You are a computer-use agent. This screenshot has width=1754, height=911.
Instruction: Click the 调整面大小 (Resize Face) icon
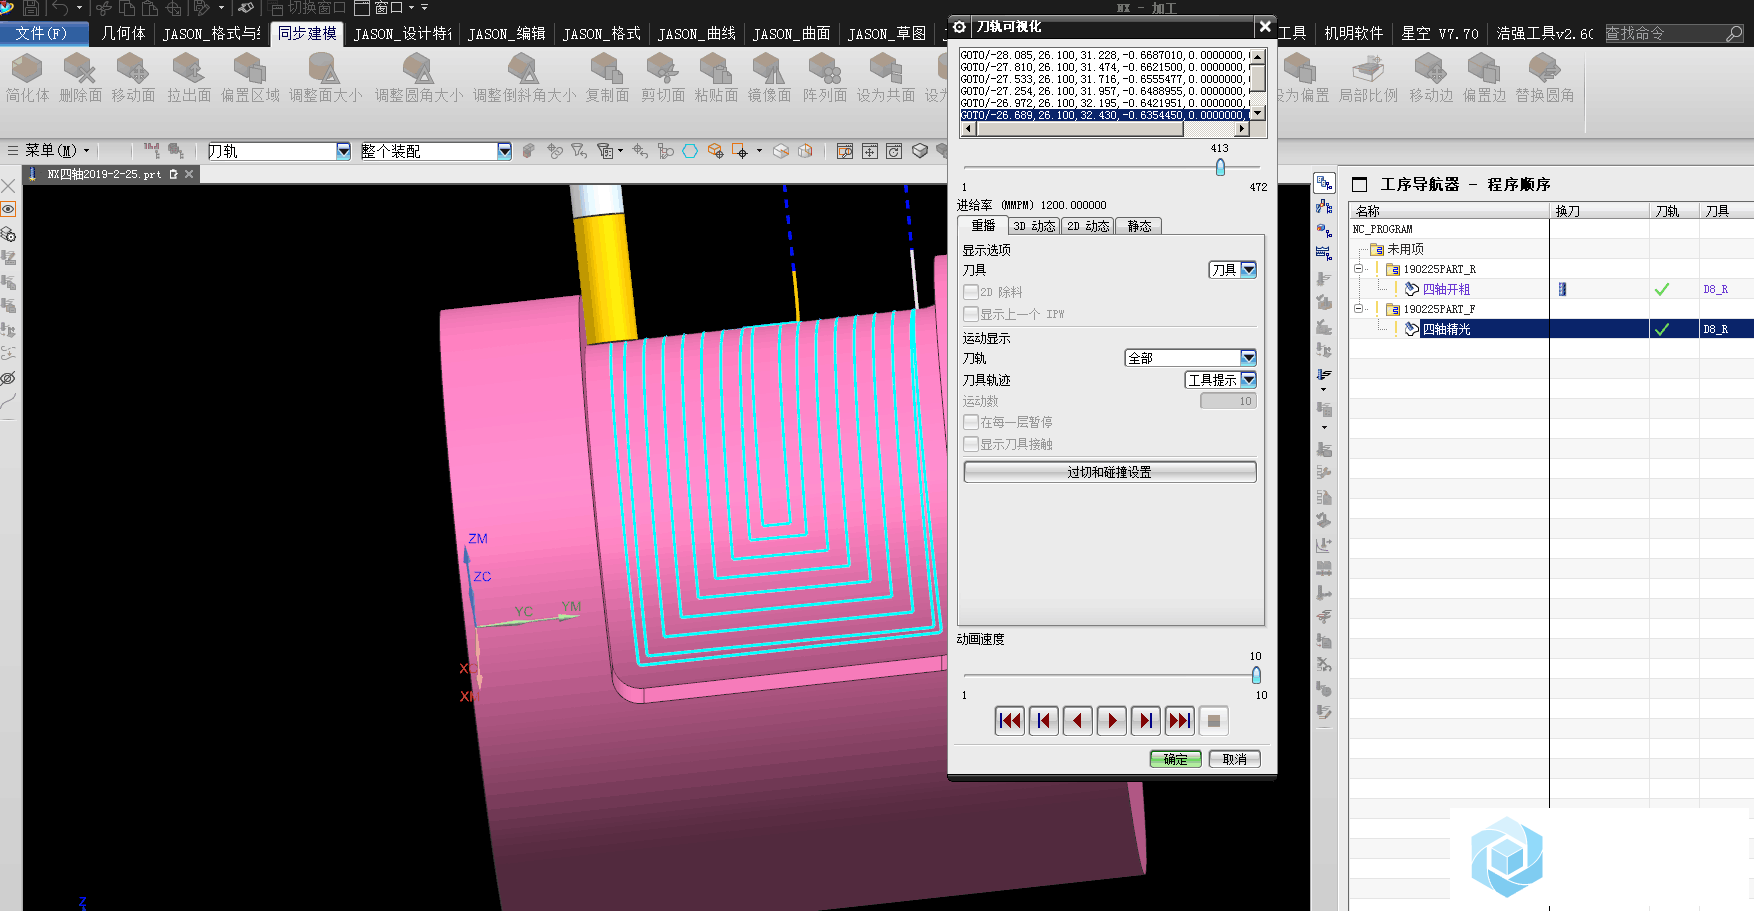pyautogui.click(x=325, y=69)
